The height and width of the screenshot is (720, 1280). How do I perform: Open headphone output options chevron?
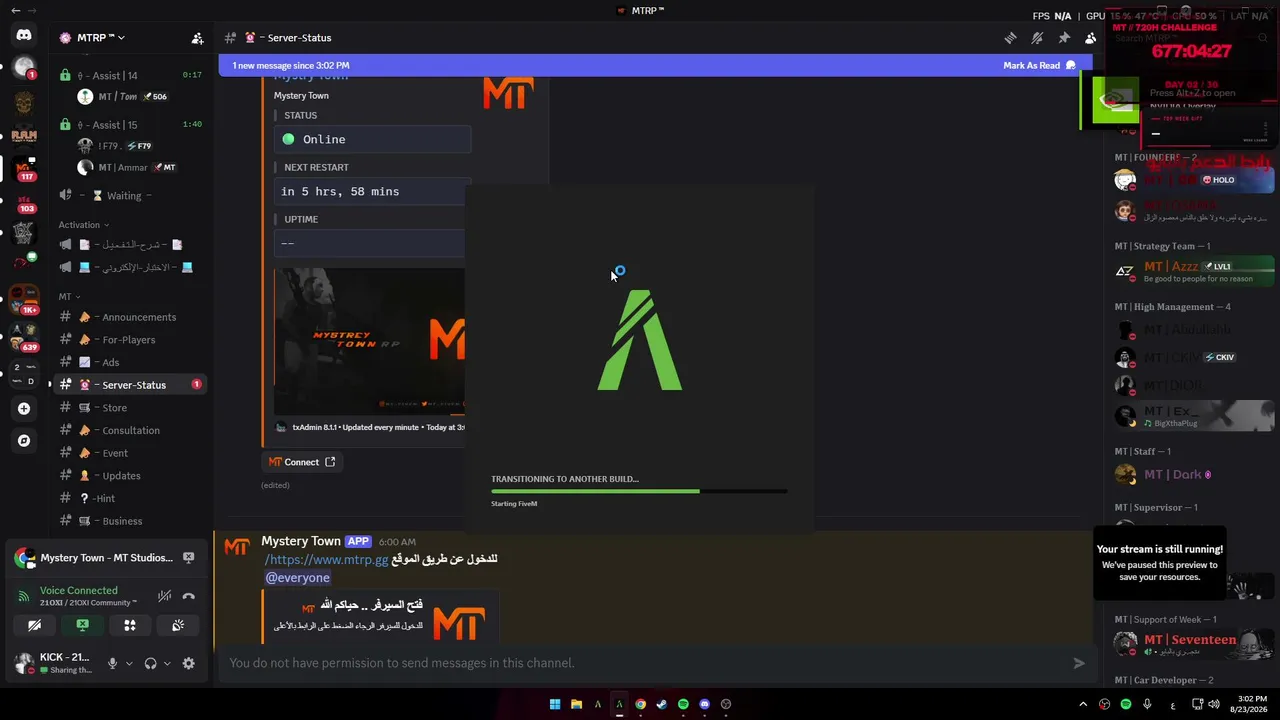pyautogui.click(x=166, y=663)
